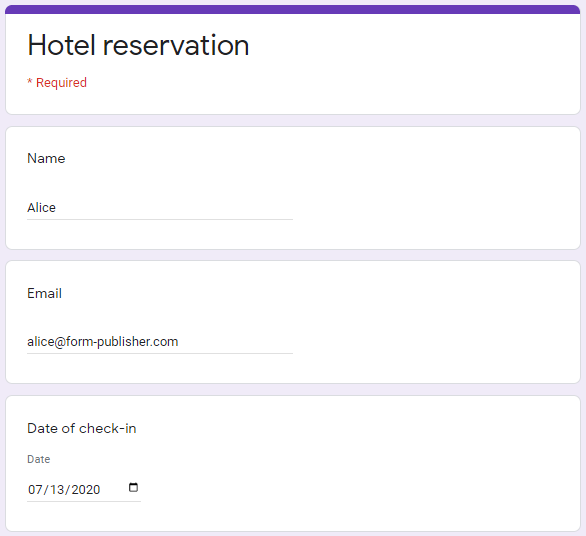This screenshot has height=536, width=586.
Task: Click the red asterisk before Required
Action: (x=30, y=81)
